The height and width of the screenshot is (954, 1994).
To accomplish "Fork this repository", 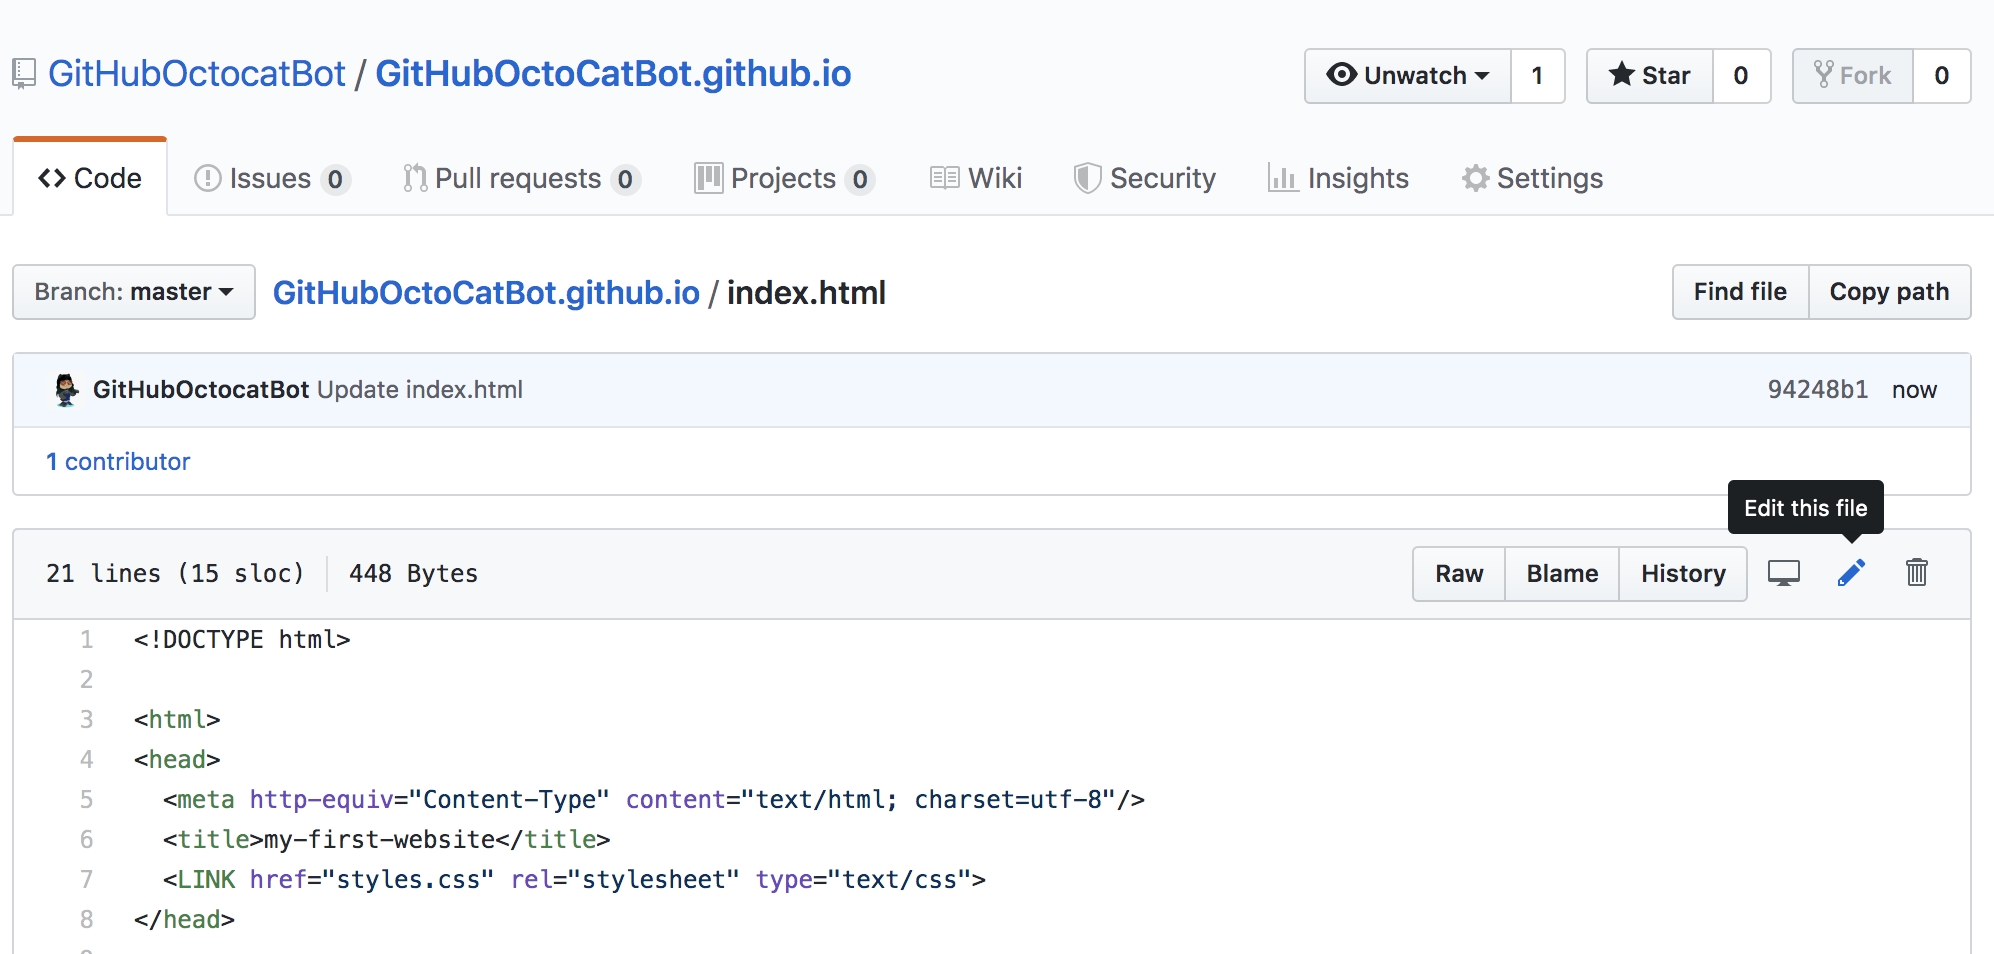I will click(x=1853, y=76).
